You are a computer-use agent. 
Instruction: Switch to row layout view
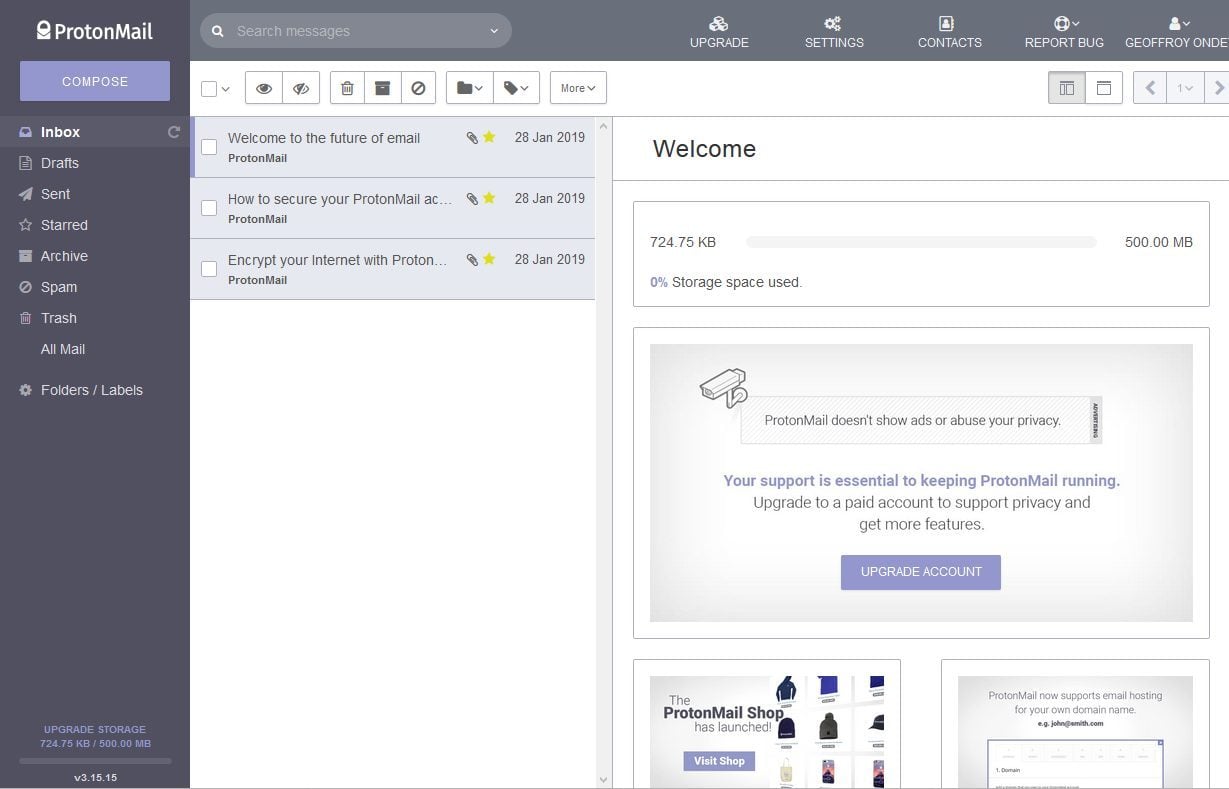1104,88
